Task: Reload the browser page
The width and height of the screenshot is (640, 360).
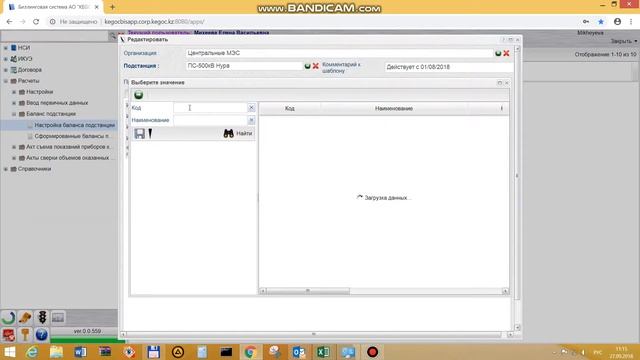Action: tap(36, 22)
